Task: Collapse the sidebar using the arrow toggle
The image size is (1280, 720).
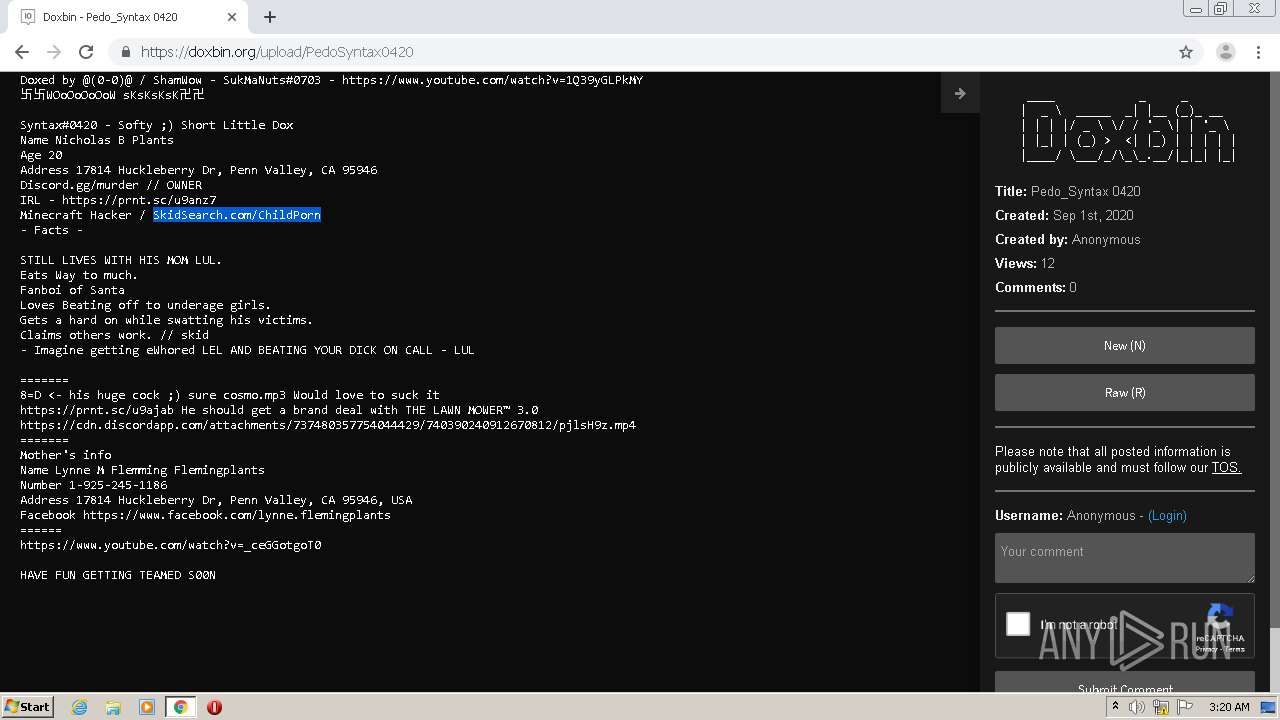Action: [960, 93]
